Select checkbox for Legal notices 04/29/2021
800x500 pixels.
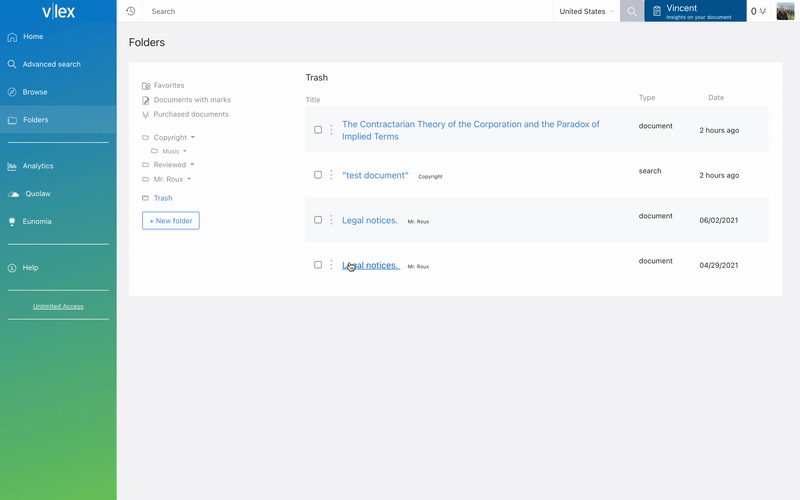(x=318, y=265)
